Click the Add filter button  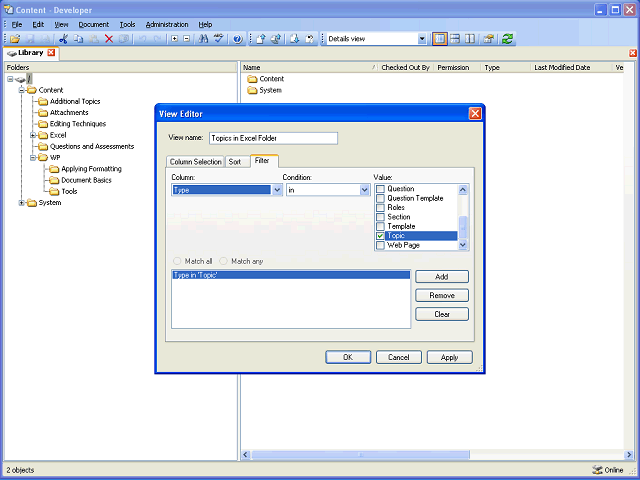point(442,277)
